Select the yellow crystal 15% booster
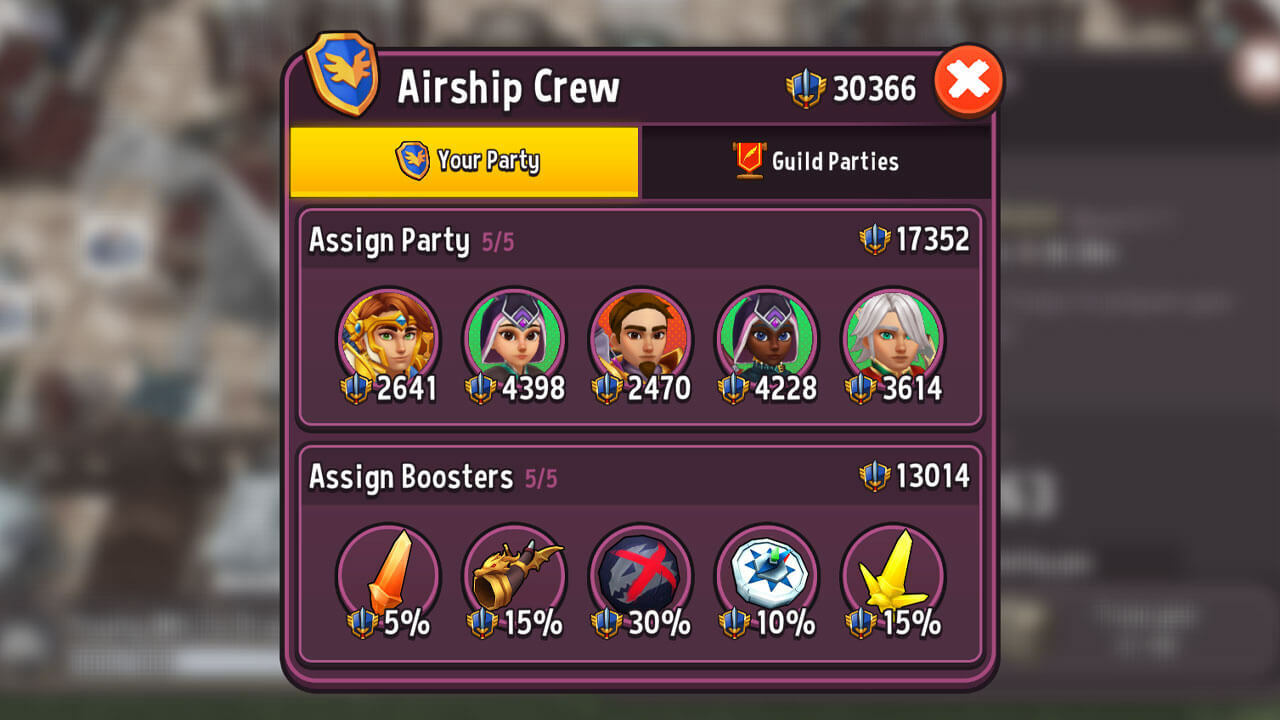Screen dimensions: 1280x720 (892, 578)
